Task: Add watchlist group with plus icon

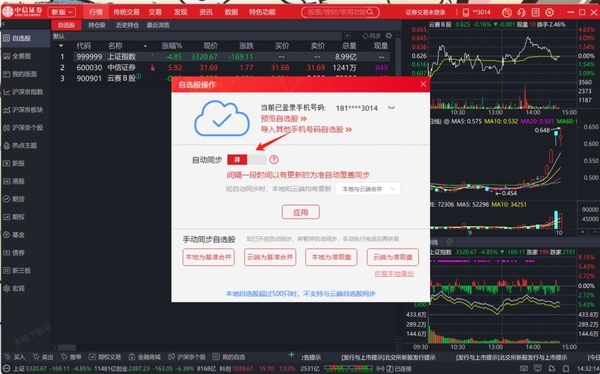Action: point(347,36)
